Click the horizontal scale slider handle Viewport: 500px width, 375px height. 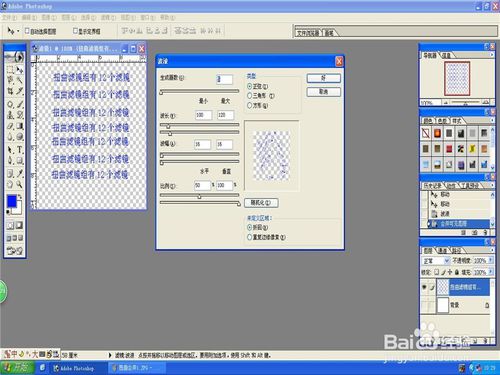coord(199,196)
